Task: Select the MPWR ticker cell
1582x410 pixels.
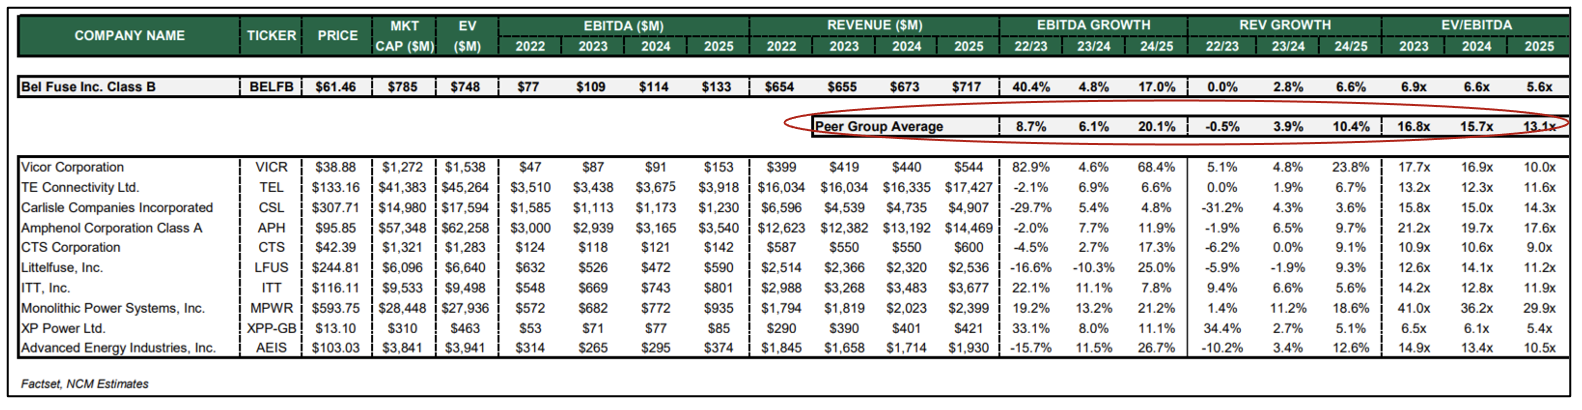Action: coord(272,308)
